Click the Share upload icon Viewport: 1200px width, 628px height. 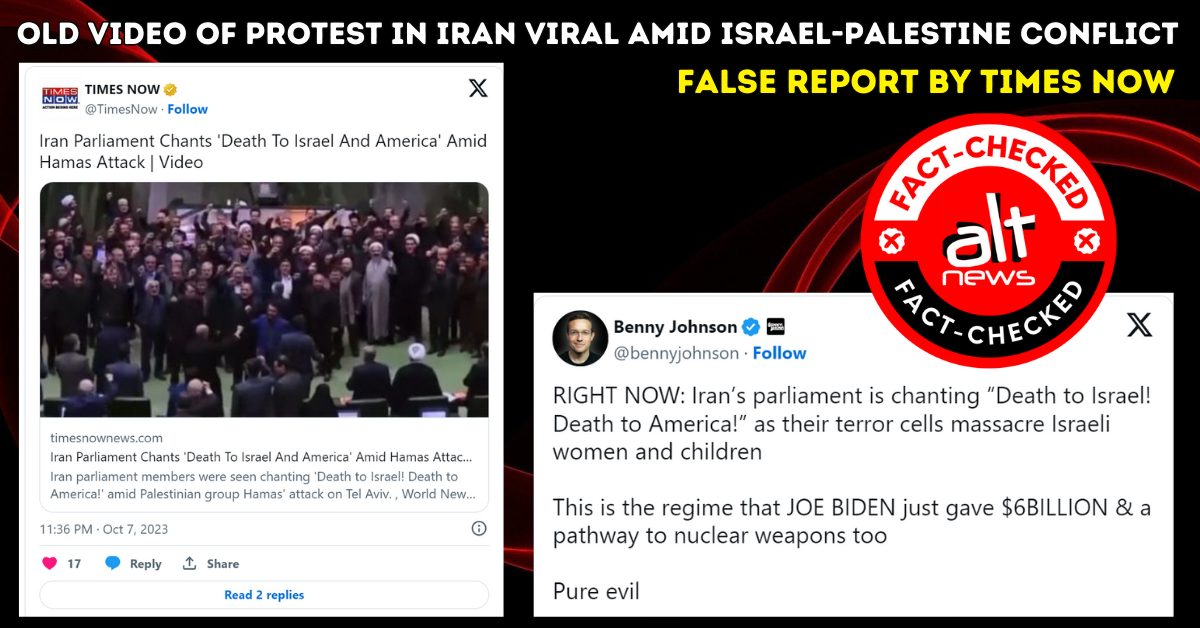[x=190, y=563]
